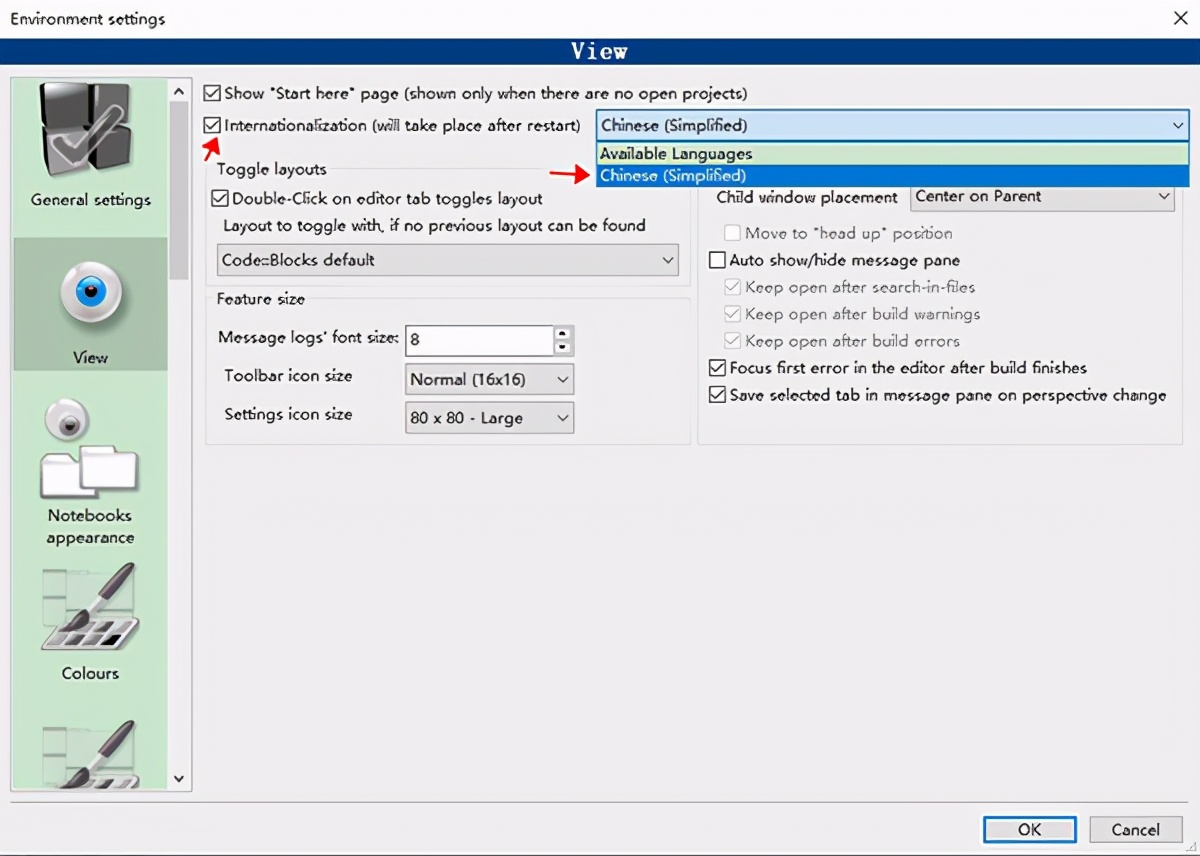Viewport: 1200px width, 856px height.
Task: Select the View eye icon
Action: (x=90, y=293)
